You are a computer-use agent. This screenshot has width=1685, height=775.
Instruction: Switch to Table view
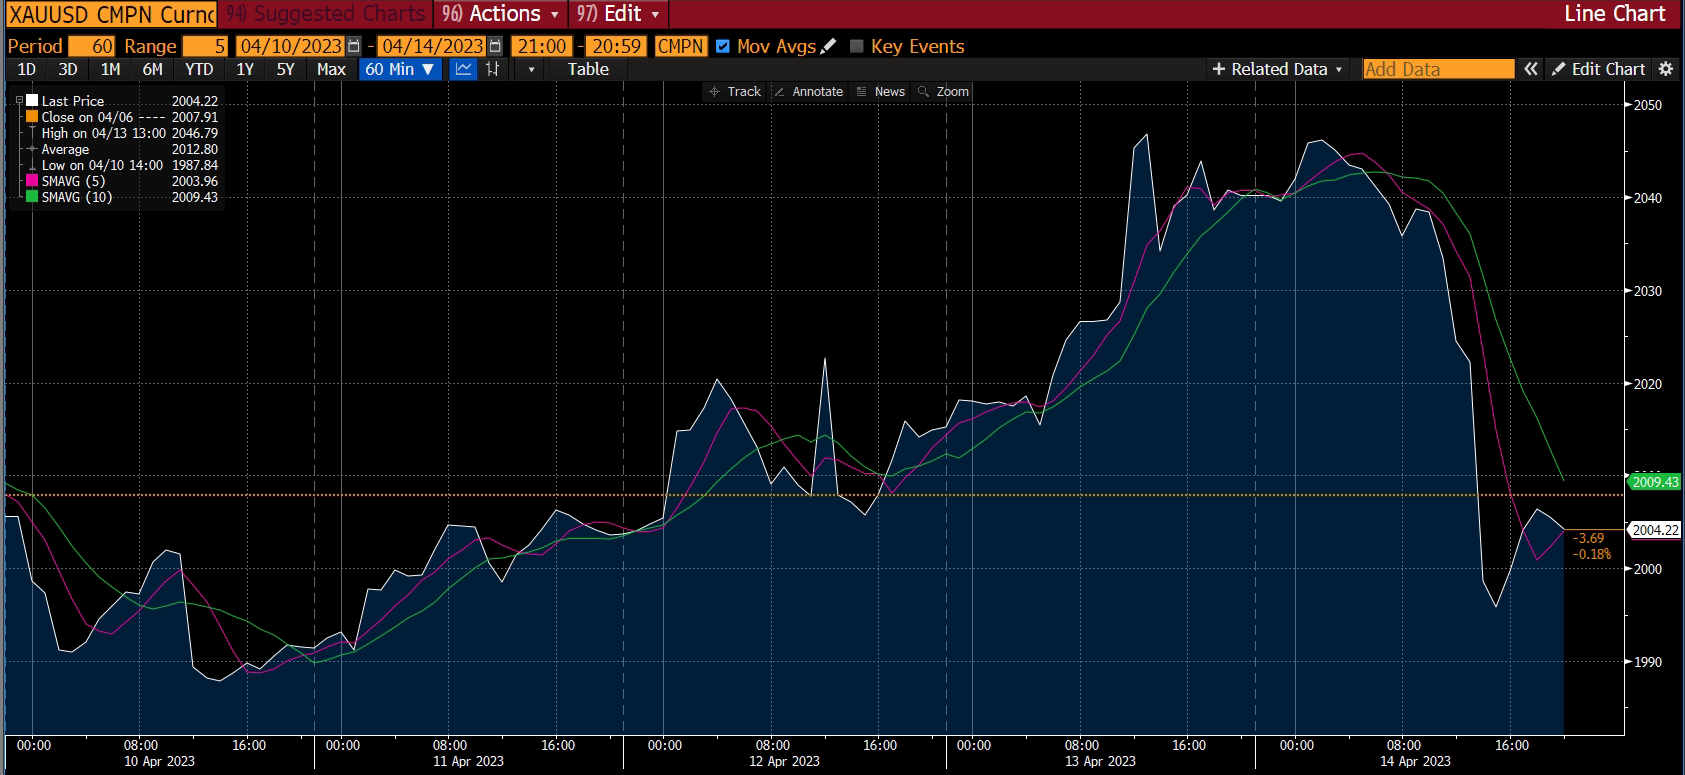coord(588,69)
